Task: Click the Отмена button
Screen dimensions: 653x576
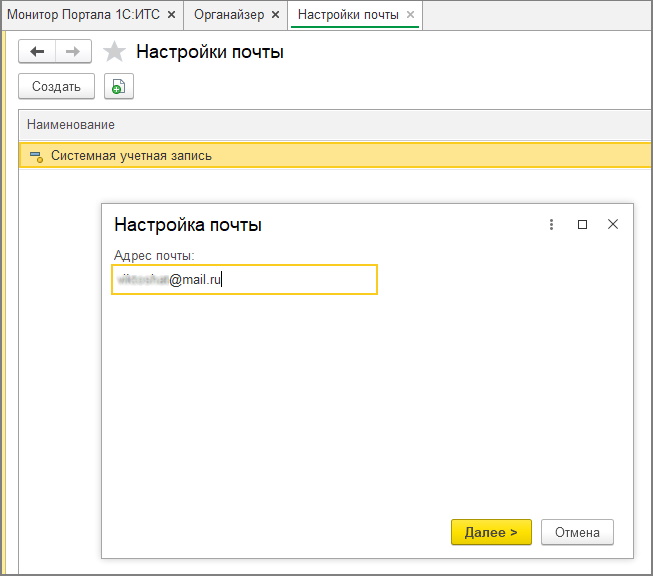Action: [577, 532]
